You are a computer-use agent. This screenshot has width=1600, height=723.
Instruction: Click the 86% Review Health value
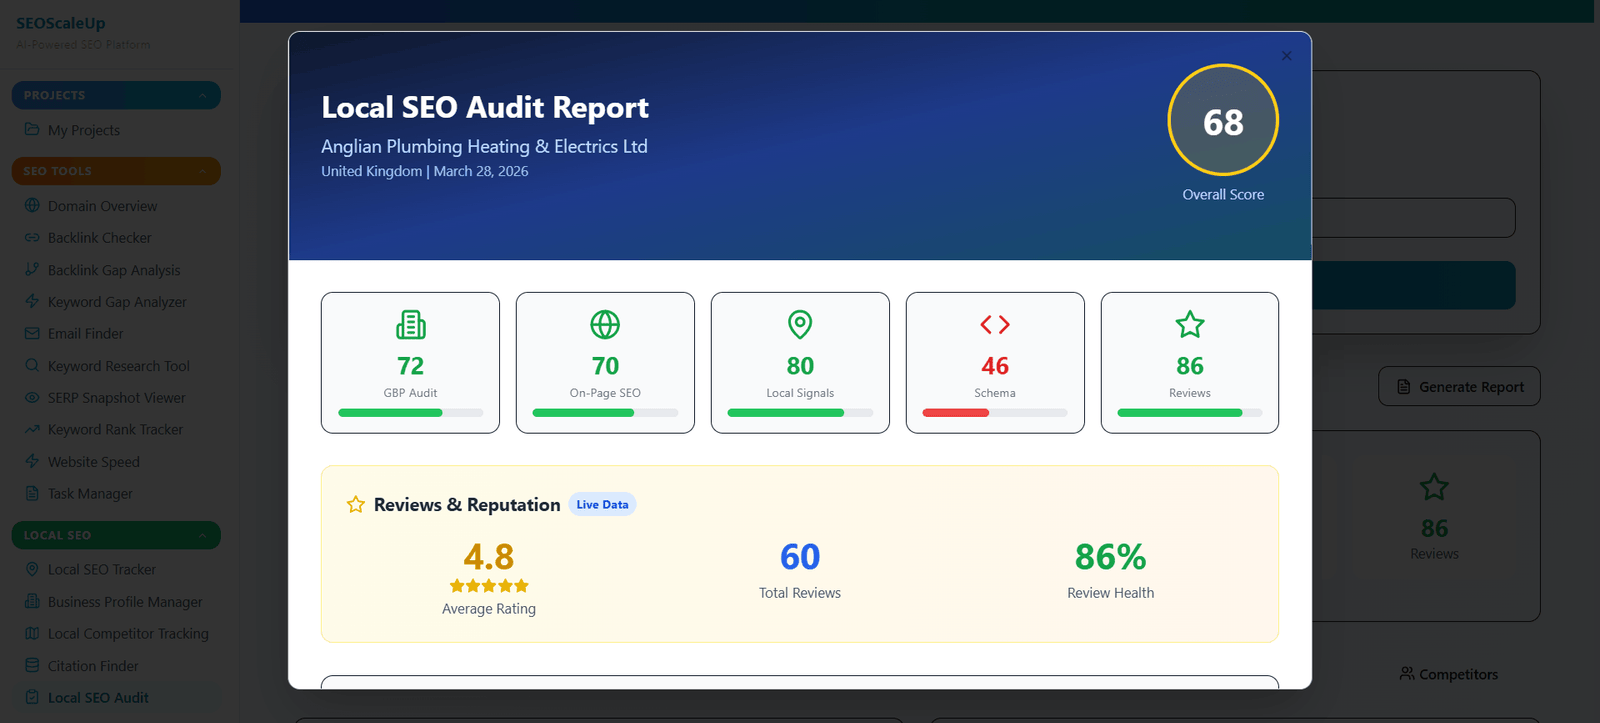click(1110, 556)
